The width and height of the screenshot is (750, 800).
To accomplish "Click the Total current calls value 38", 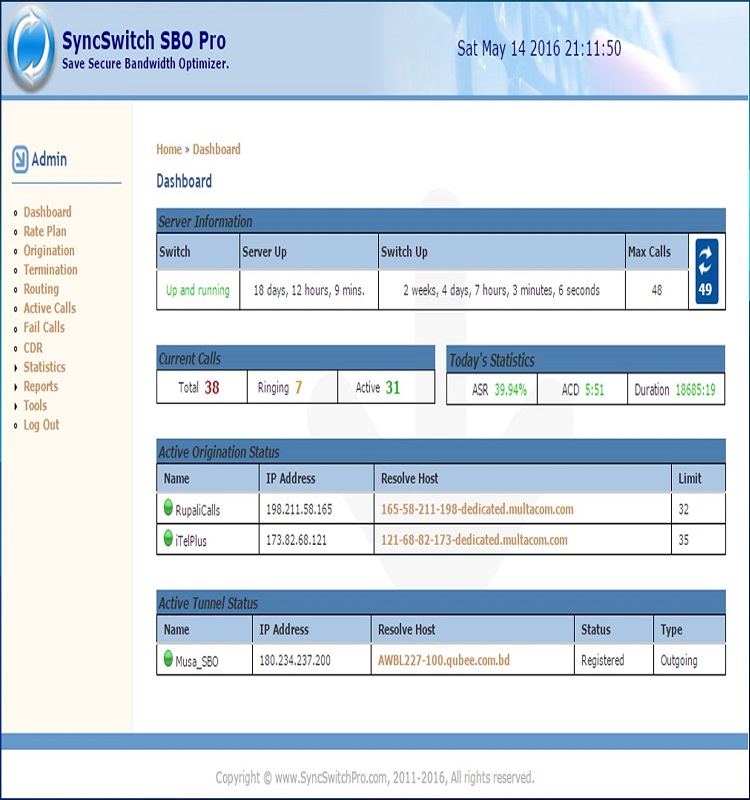I will click(x=212, y=388).
